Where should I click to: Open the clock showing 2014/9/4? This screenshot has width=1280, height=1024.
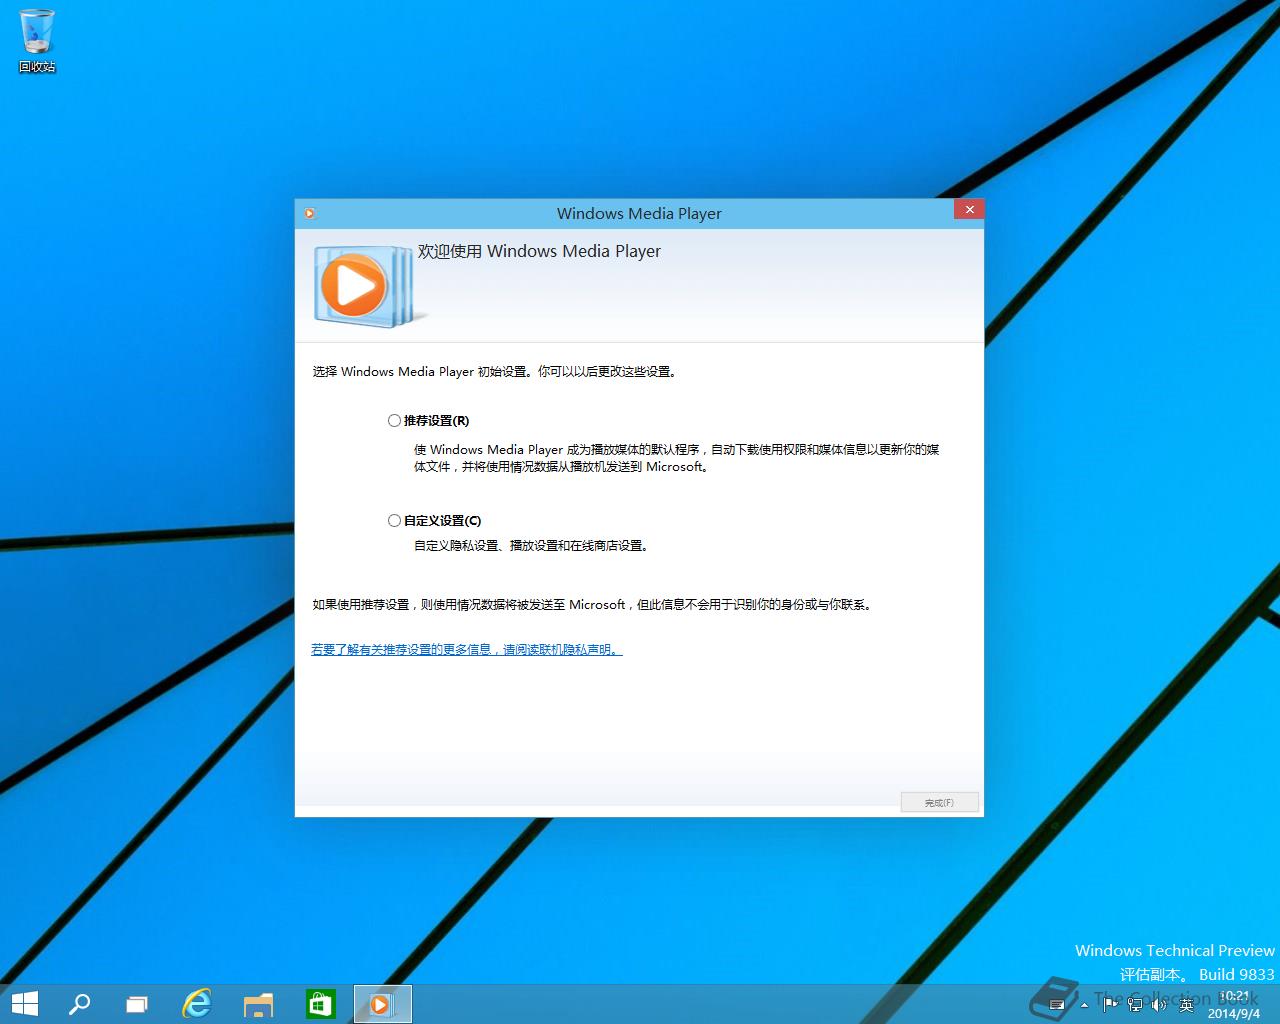pos(1234,1005)
